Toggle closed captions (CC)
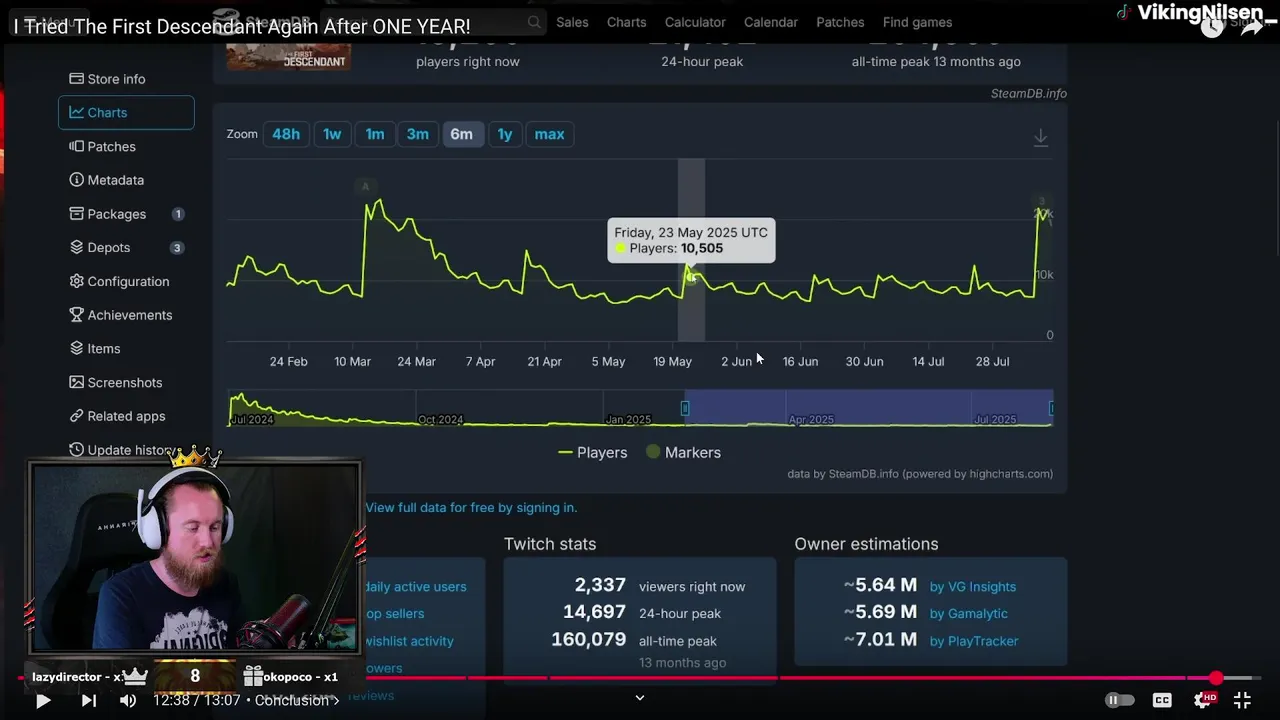1280x720 pixels. point(1162,701)
